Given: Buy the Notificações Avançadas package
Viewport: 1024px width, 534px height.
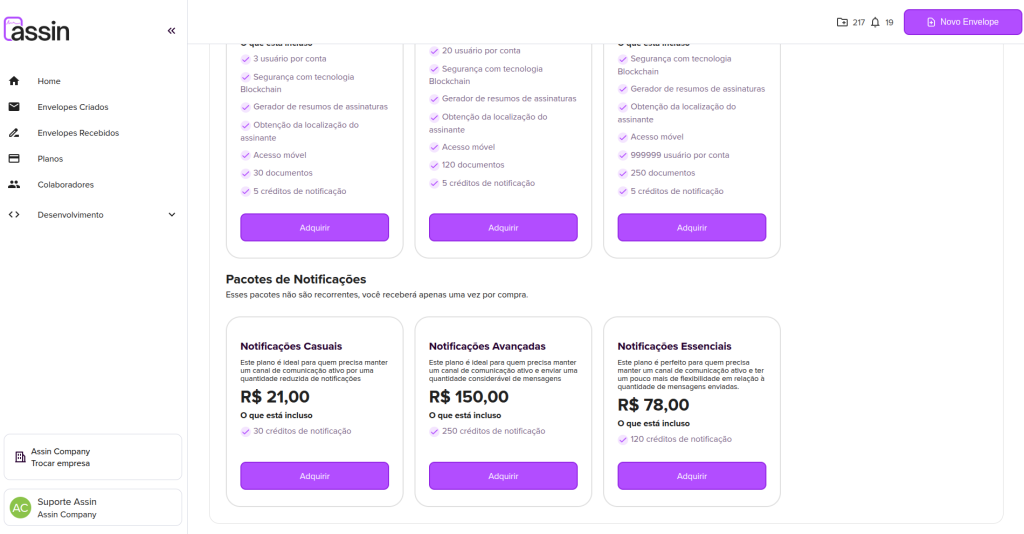Looking at the screenshot, I should click(x=503, y=476).
